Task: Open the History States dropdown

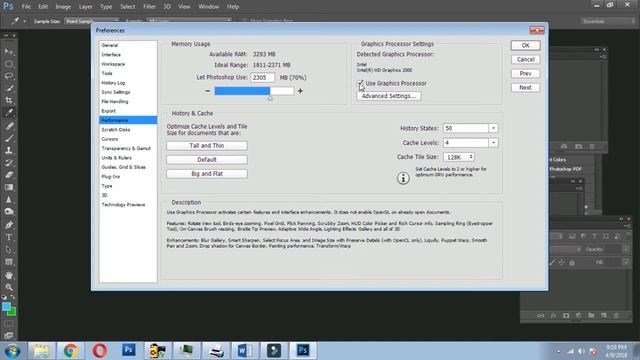Action: [x=493, y=128]
